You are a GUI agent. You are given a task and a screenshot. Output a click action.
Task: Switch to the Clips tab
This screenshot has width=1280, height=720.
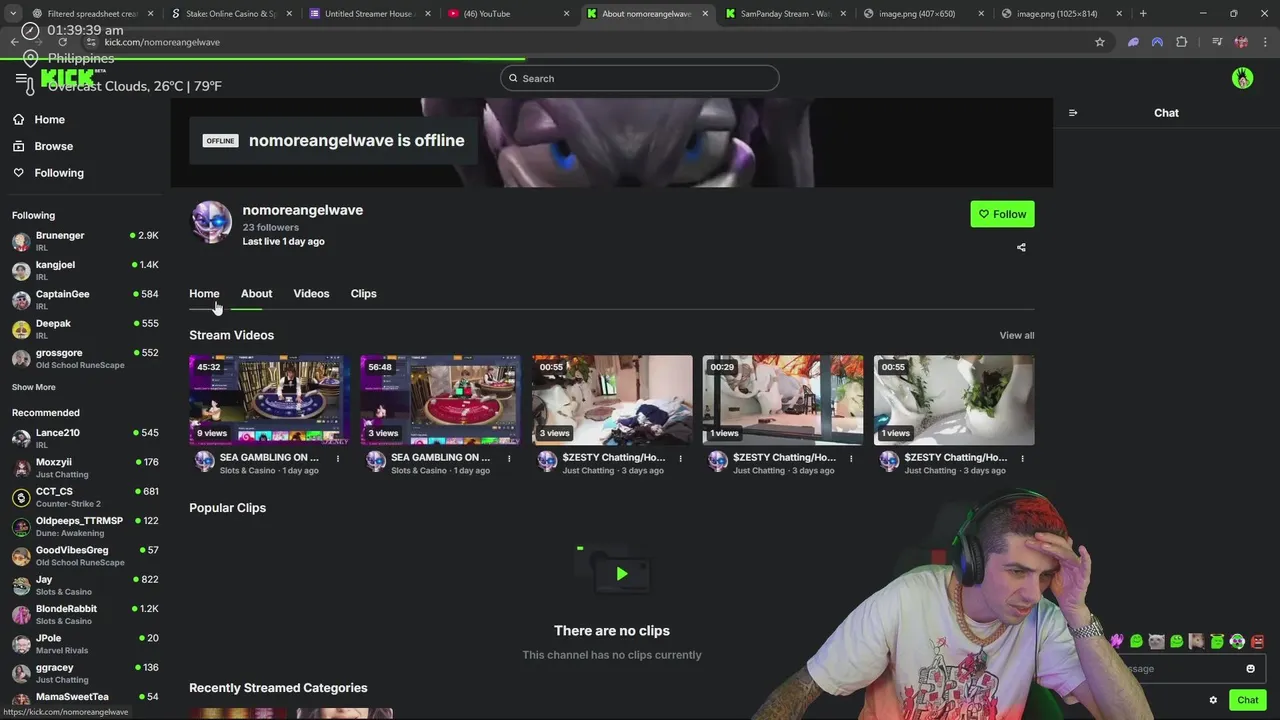[363, 294]
